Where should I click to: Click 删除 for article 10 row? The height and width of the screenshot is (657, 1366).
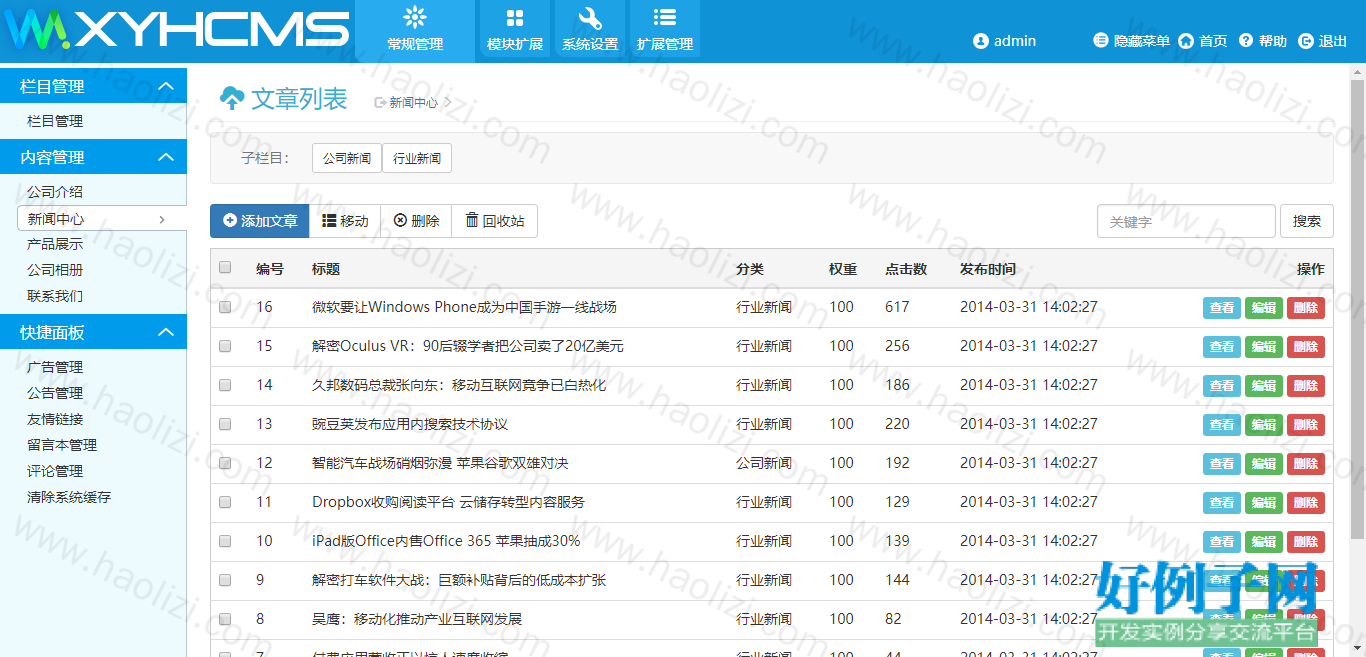click(1306, 542)
